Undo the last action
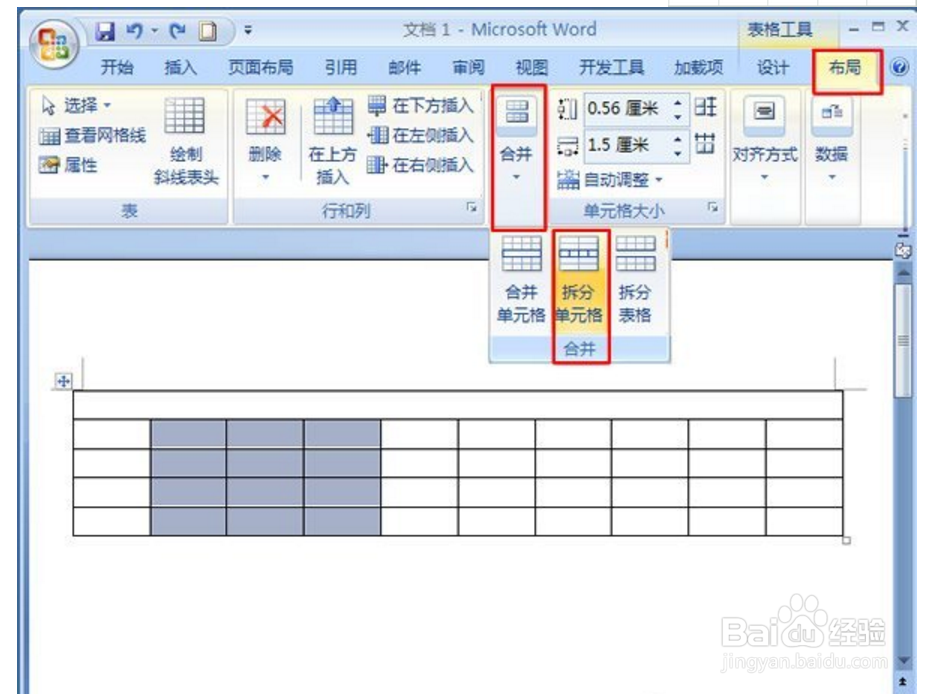The image size is (940, 694). tap(135, 31)
